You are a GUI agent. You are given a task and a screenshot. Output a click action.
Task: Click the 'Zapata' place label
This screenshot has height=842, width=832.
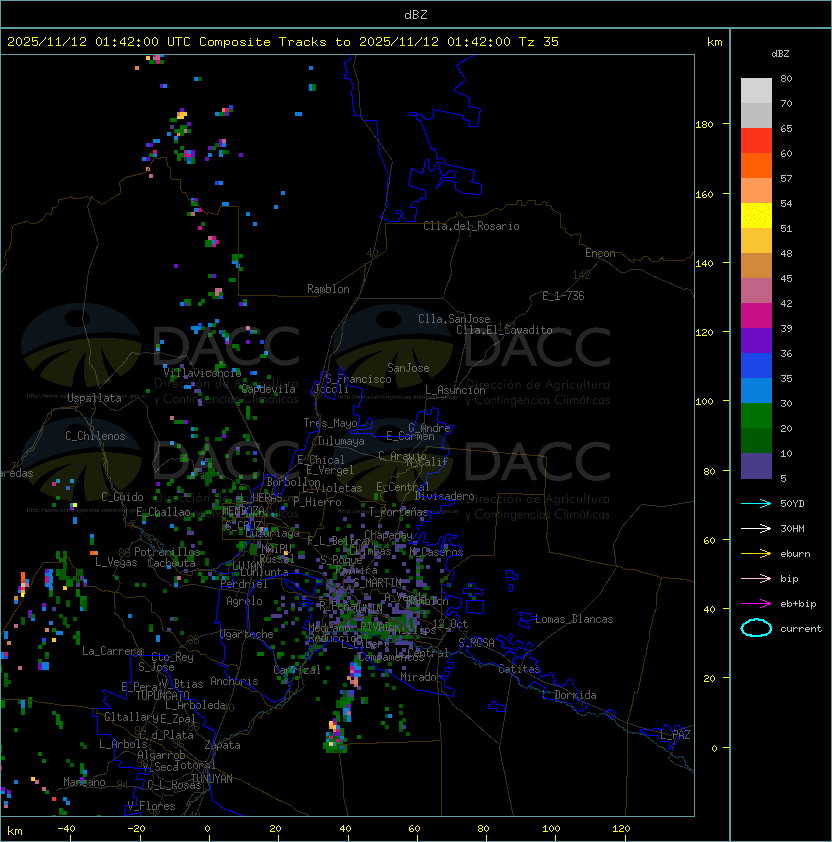point(222,745)
